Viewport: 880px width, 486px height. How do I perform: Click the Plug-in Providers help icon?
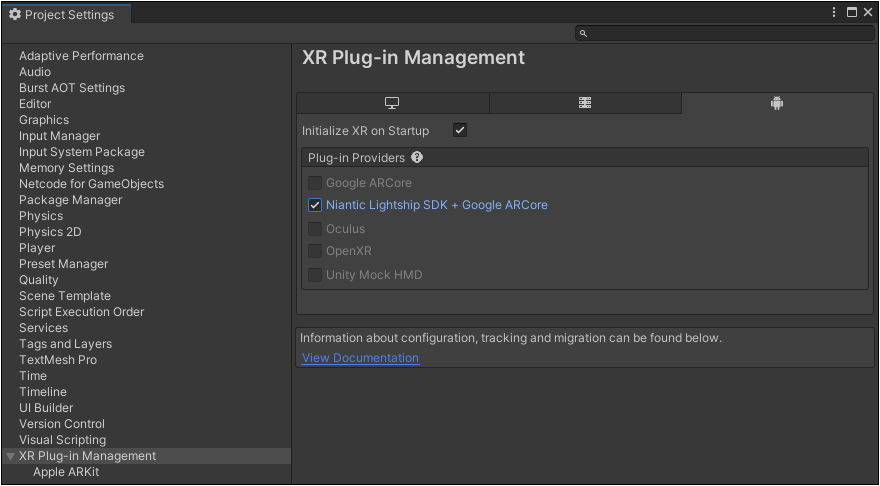point(417,158)
